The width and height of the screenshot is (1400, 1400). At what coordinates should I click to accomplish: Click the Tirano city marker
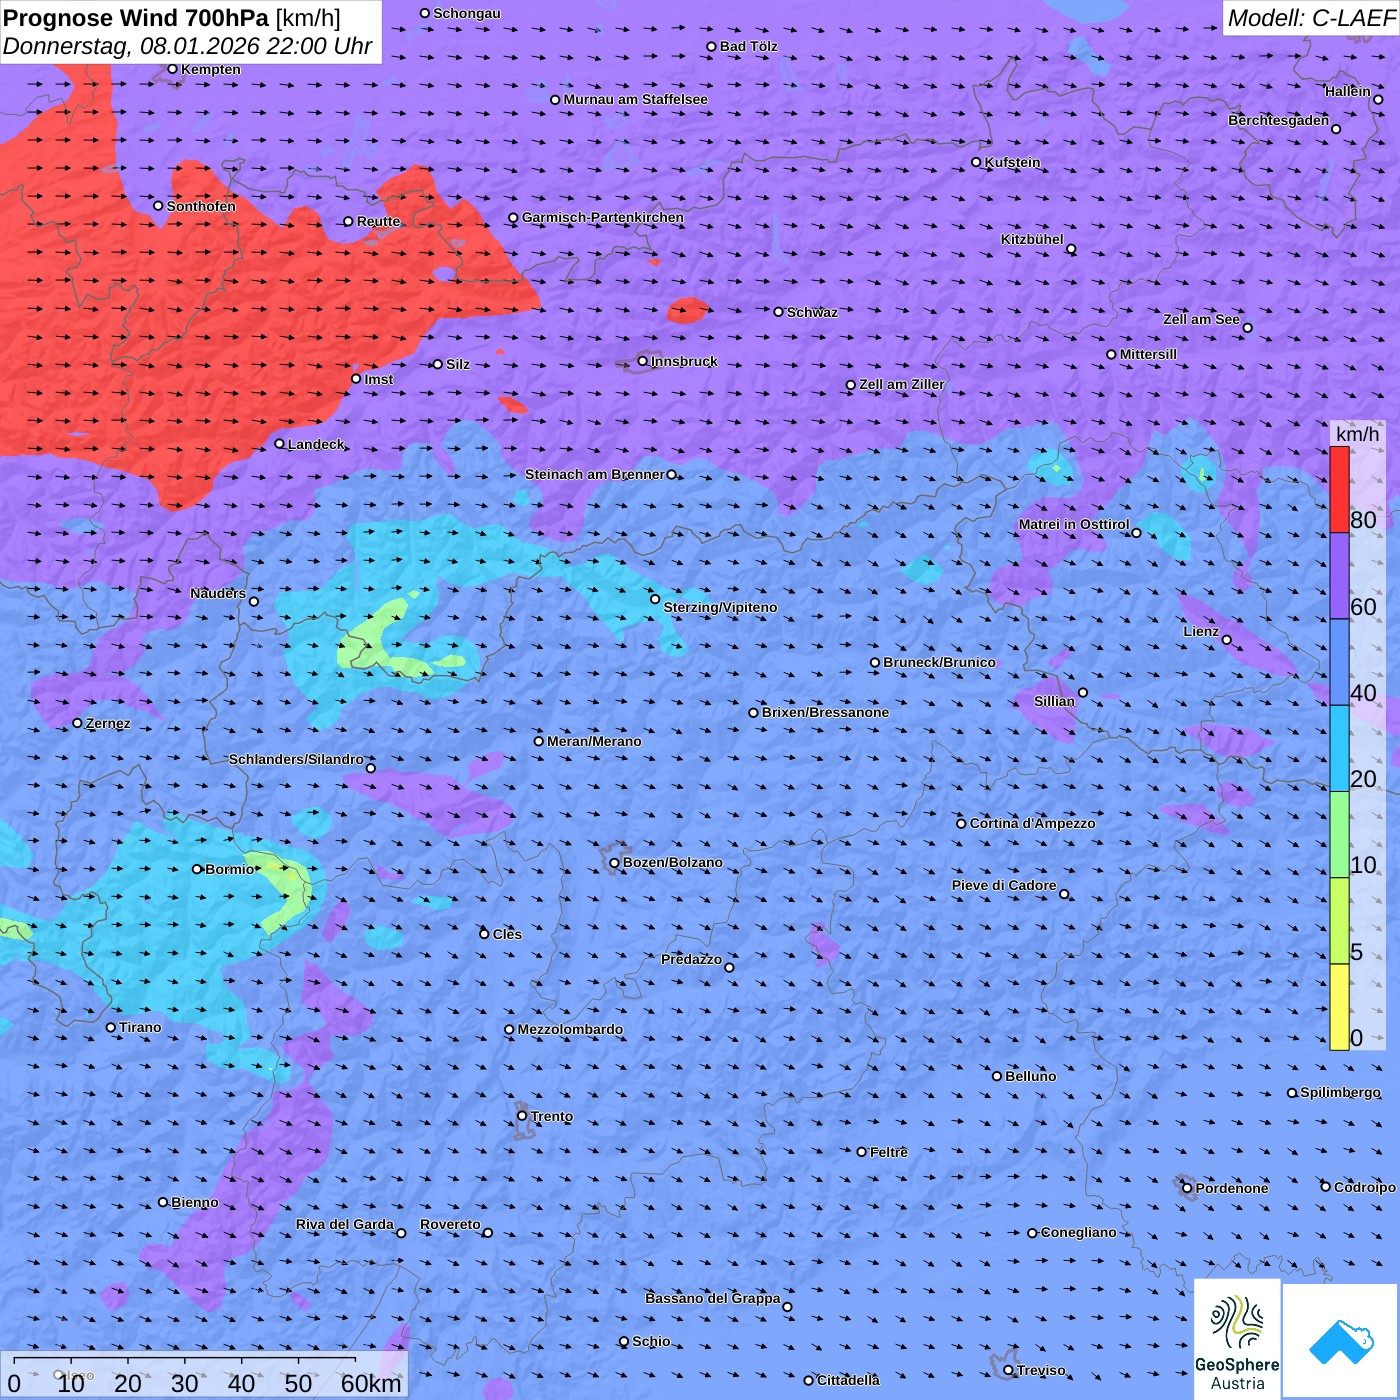click(111, 1027)
